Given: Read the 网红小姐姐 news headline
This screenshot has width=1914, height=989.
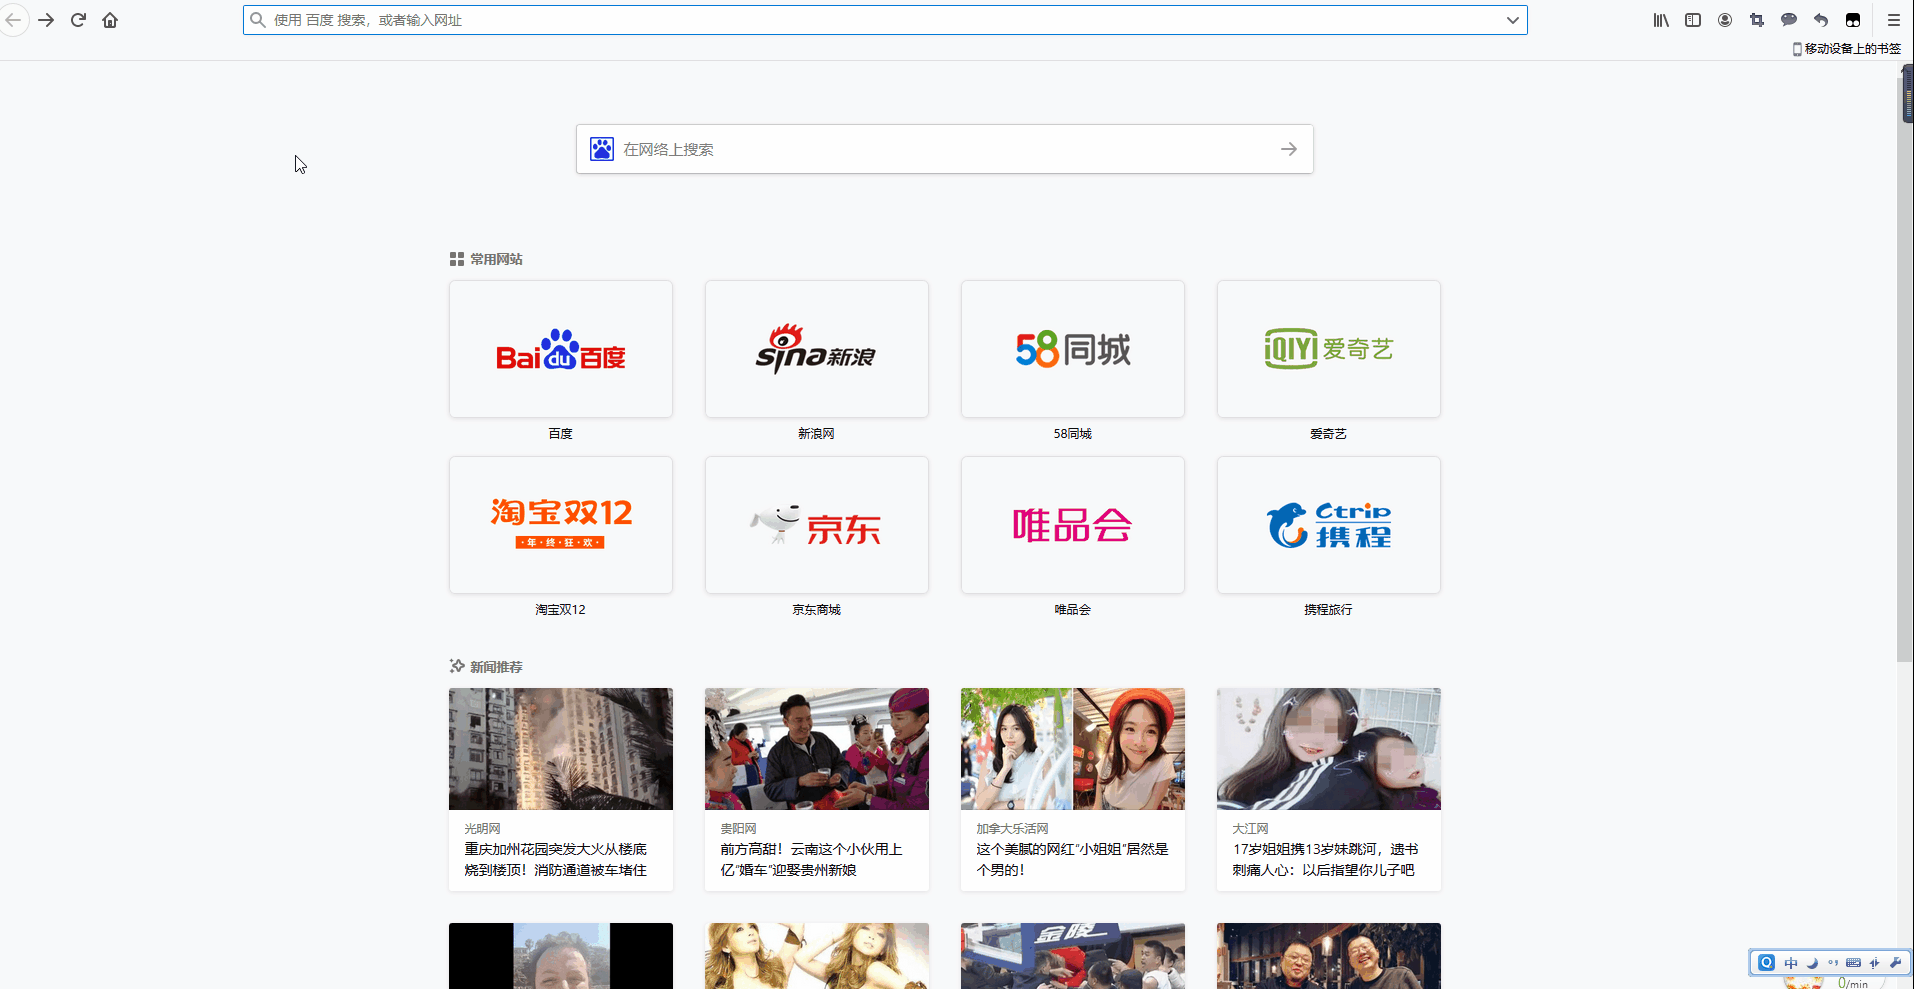Looking at the screenshot, I should coord(1073,860).
